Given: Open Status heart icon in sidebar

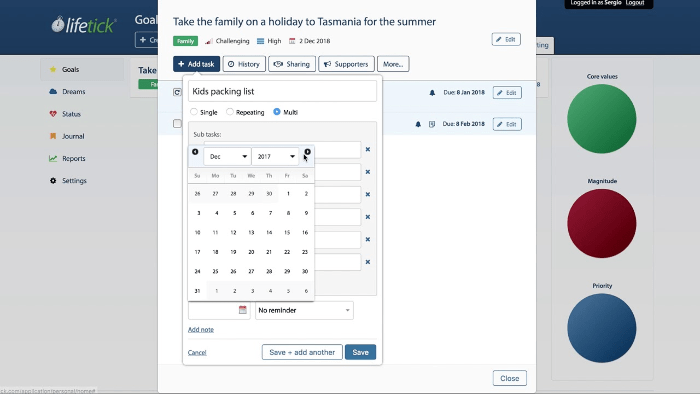Looking at the screenshot, I should 53,114.
